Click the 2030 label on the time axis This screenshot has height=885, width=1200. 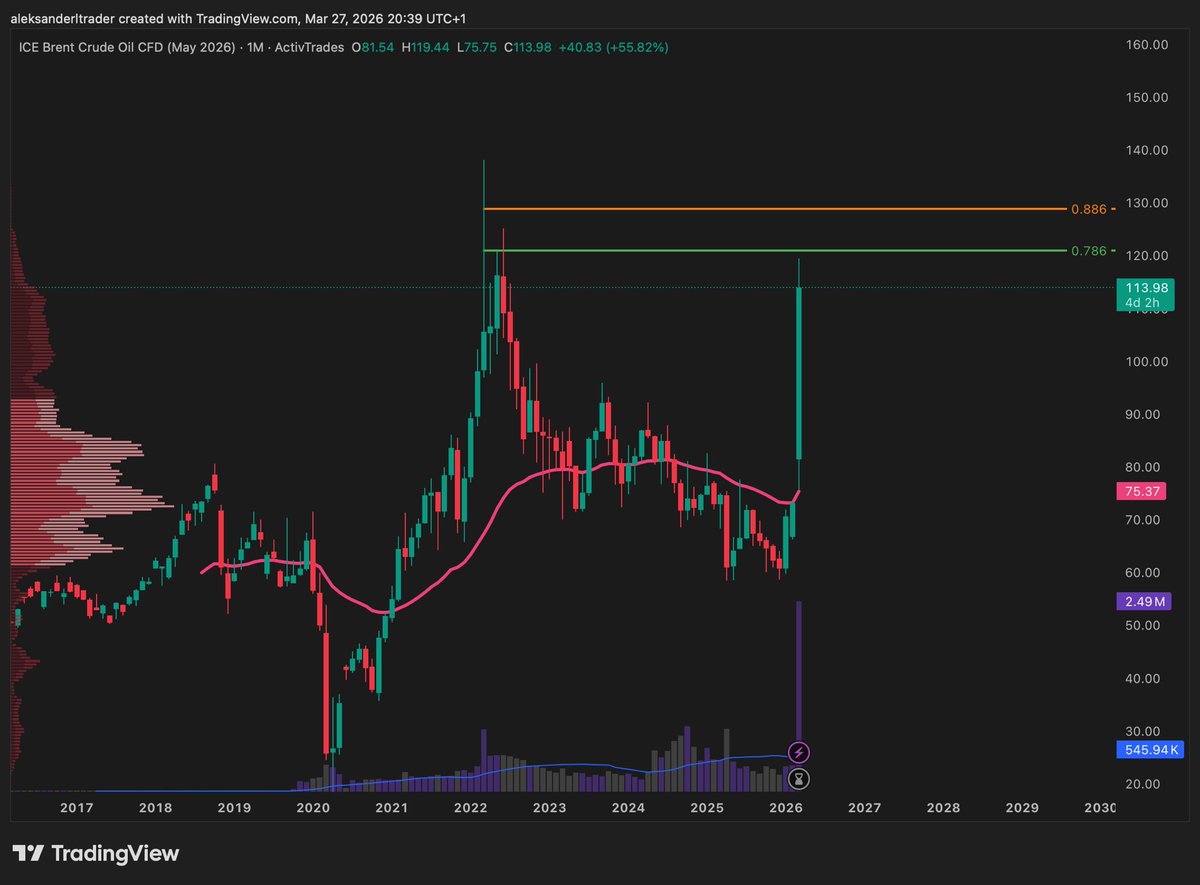pyautogui.click(x=1100, y=807)
